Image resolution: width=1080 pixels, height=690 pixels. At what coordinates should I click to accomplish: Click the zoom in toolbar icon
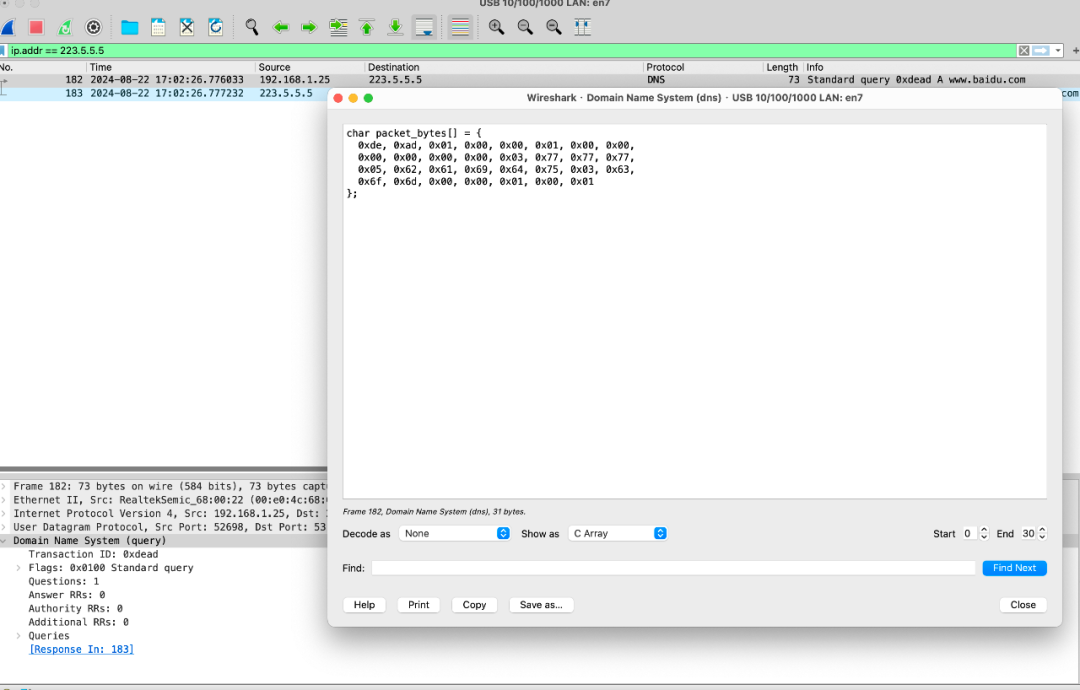pyautogui.click(x=496, y=27)
